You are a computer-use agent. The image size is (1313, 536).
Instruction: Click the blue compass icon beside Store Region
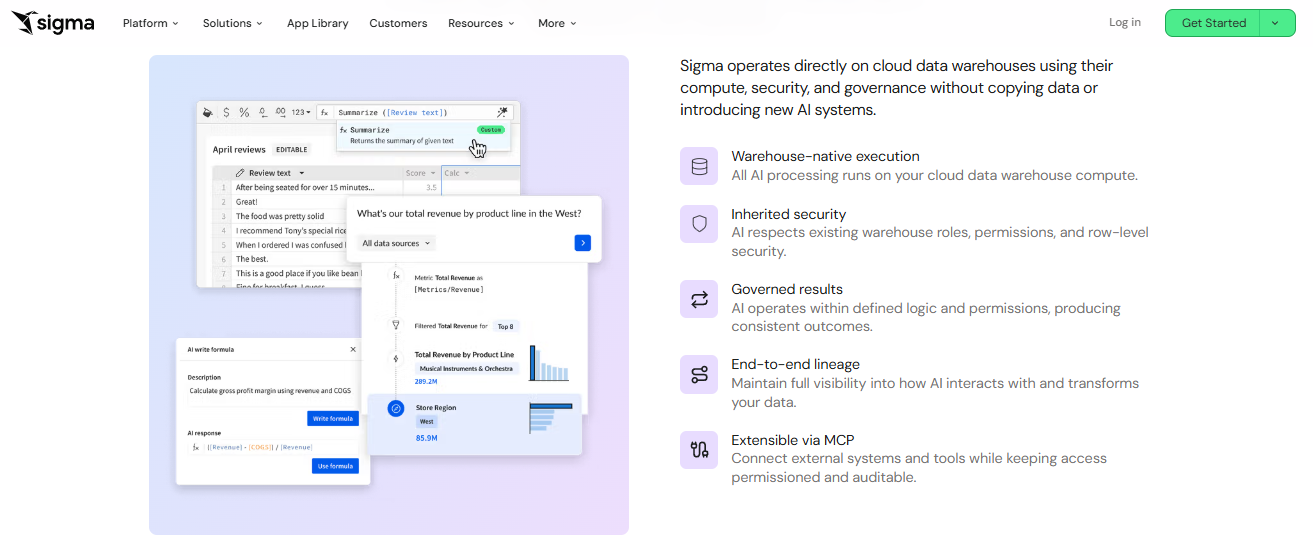396,408
